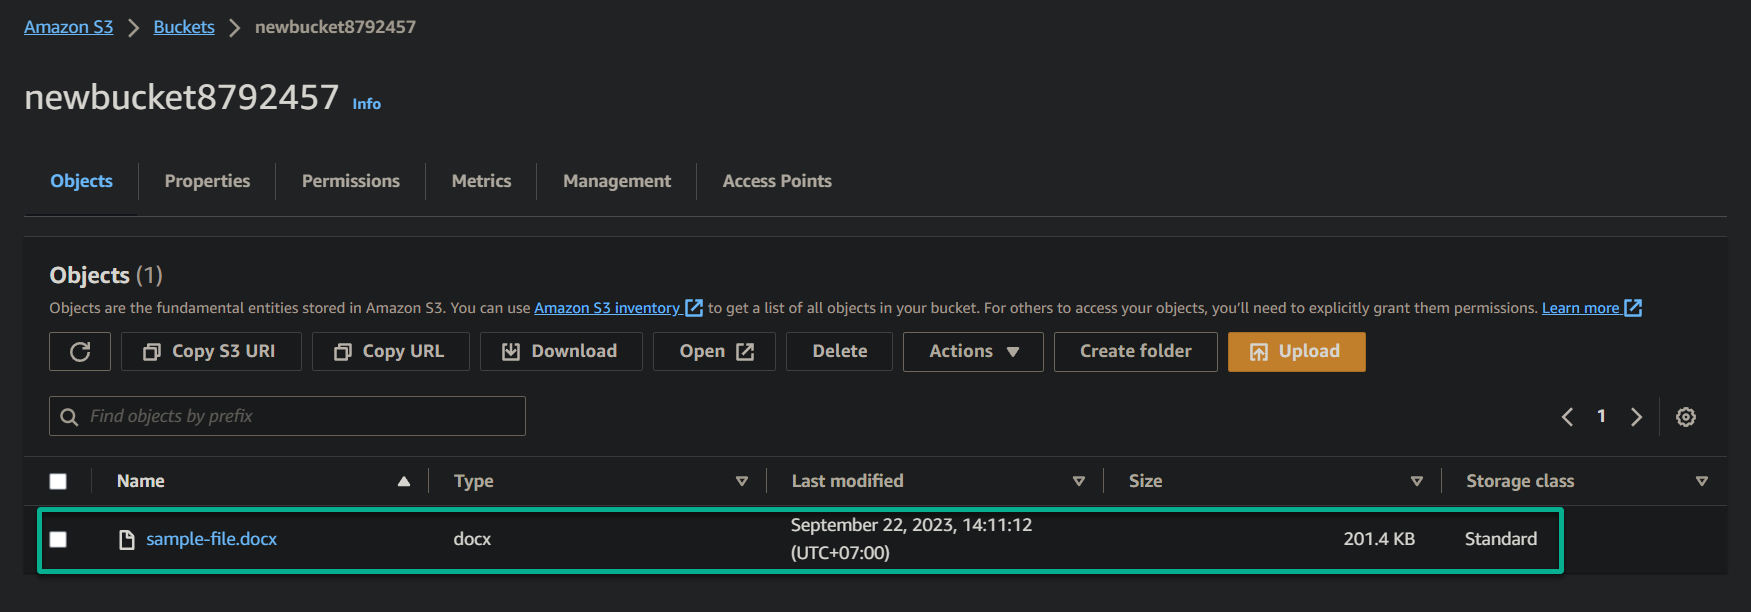This screenshot has width=1751, height=612.
Task: Open the Permissions tab
Action: click(x=351, y=181)
